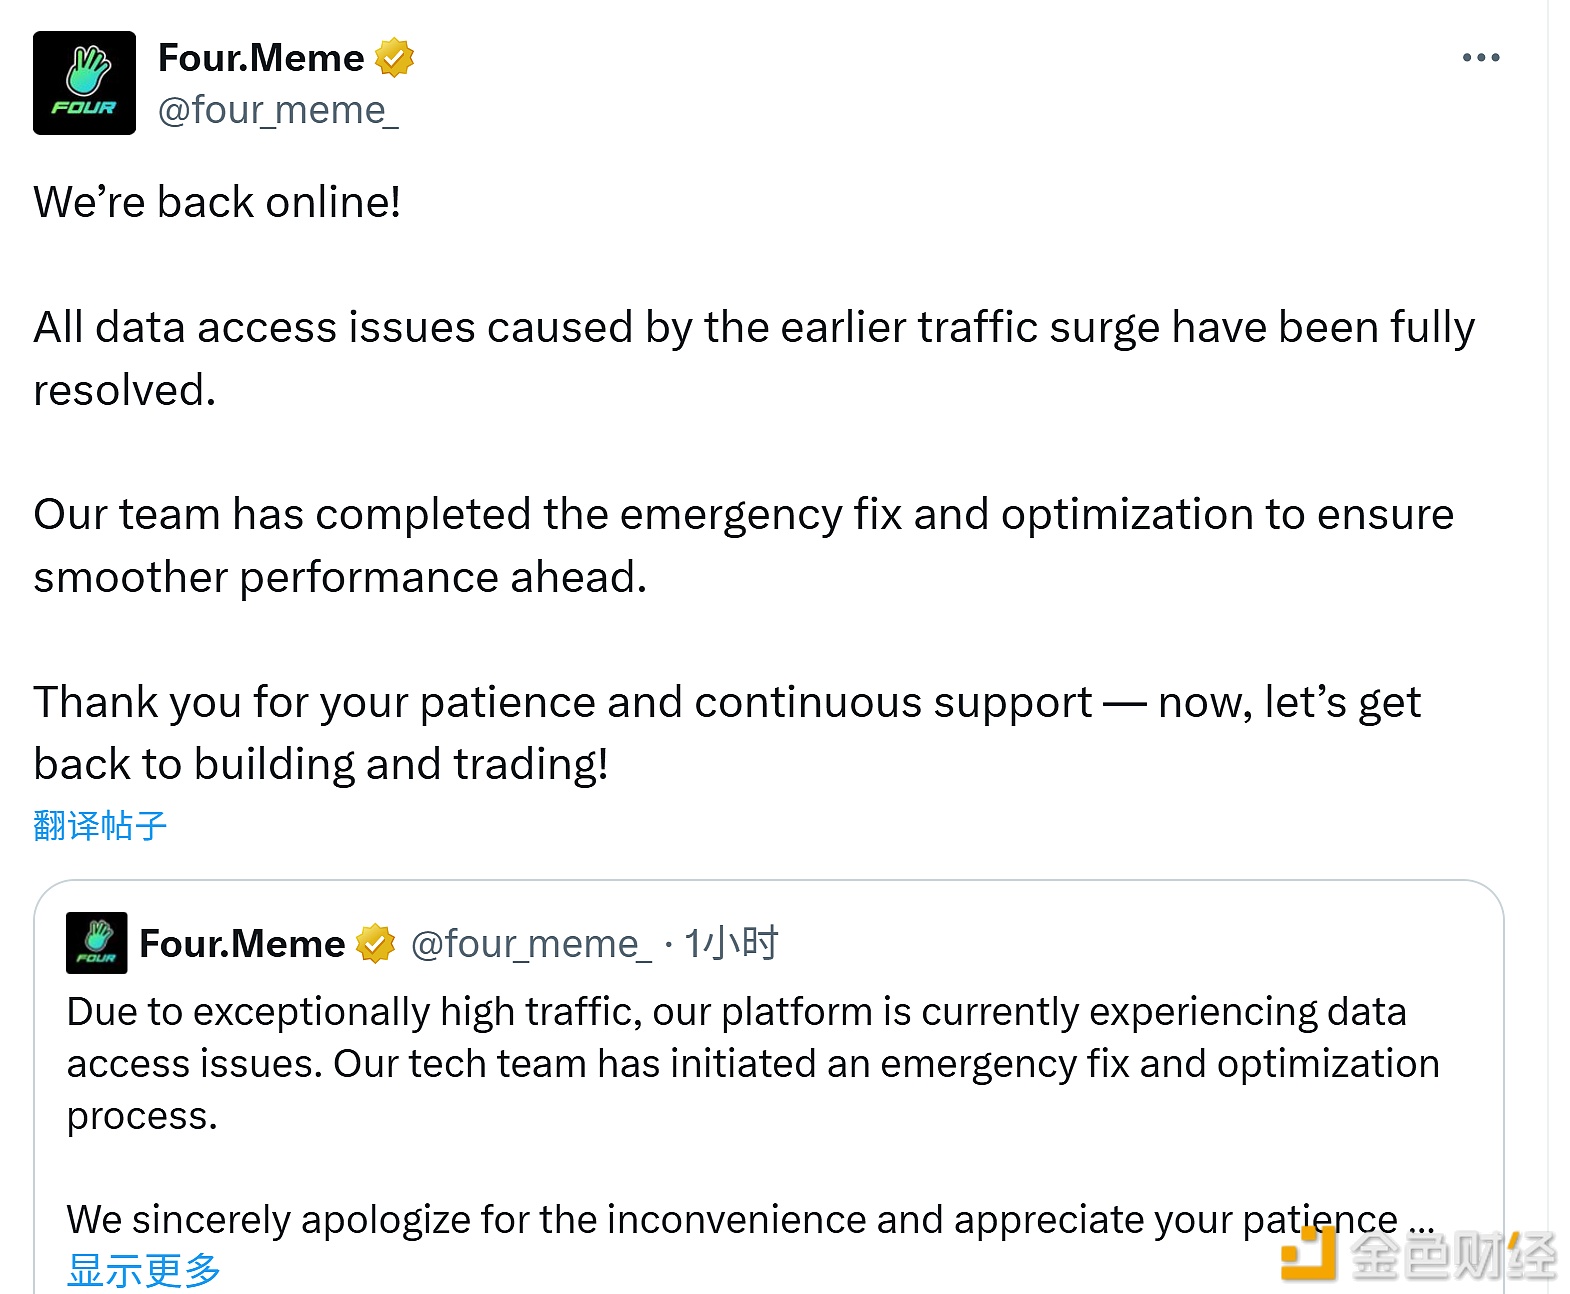Screen dimensions: 1570x1294
Task: Open Four.Meme name in the quoted post
Action: click(x=242, y=943)
